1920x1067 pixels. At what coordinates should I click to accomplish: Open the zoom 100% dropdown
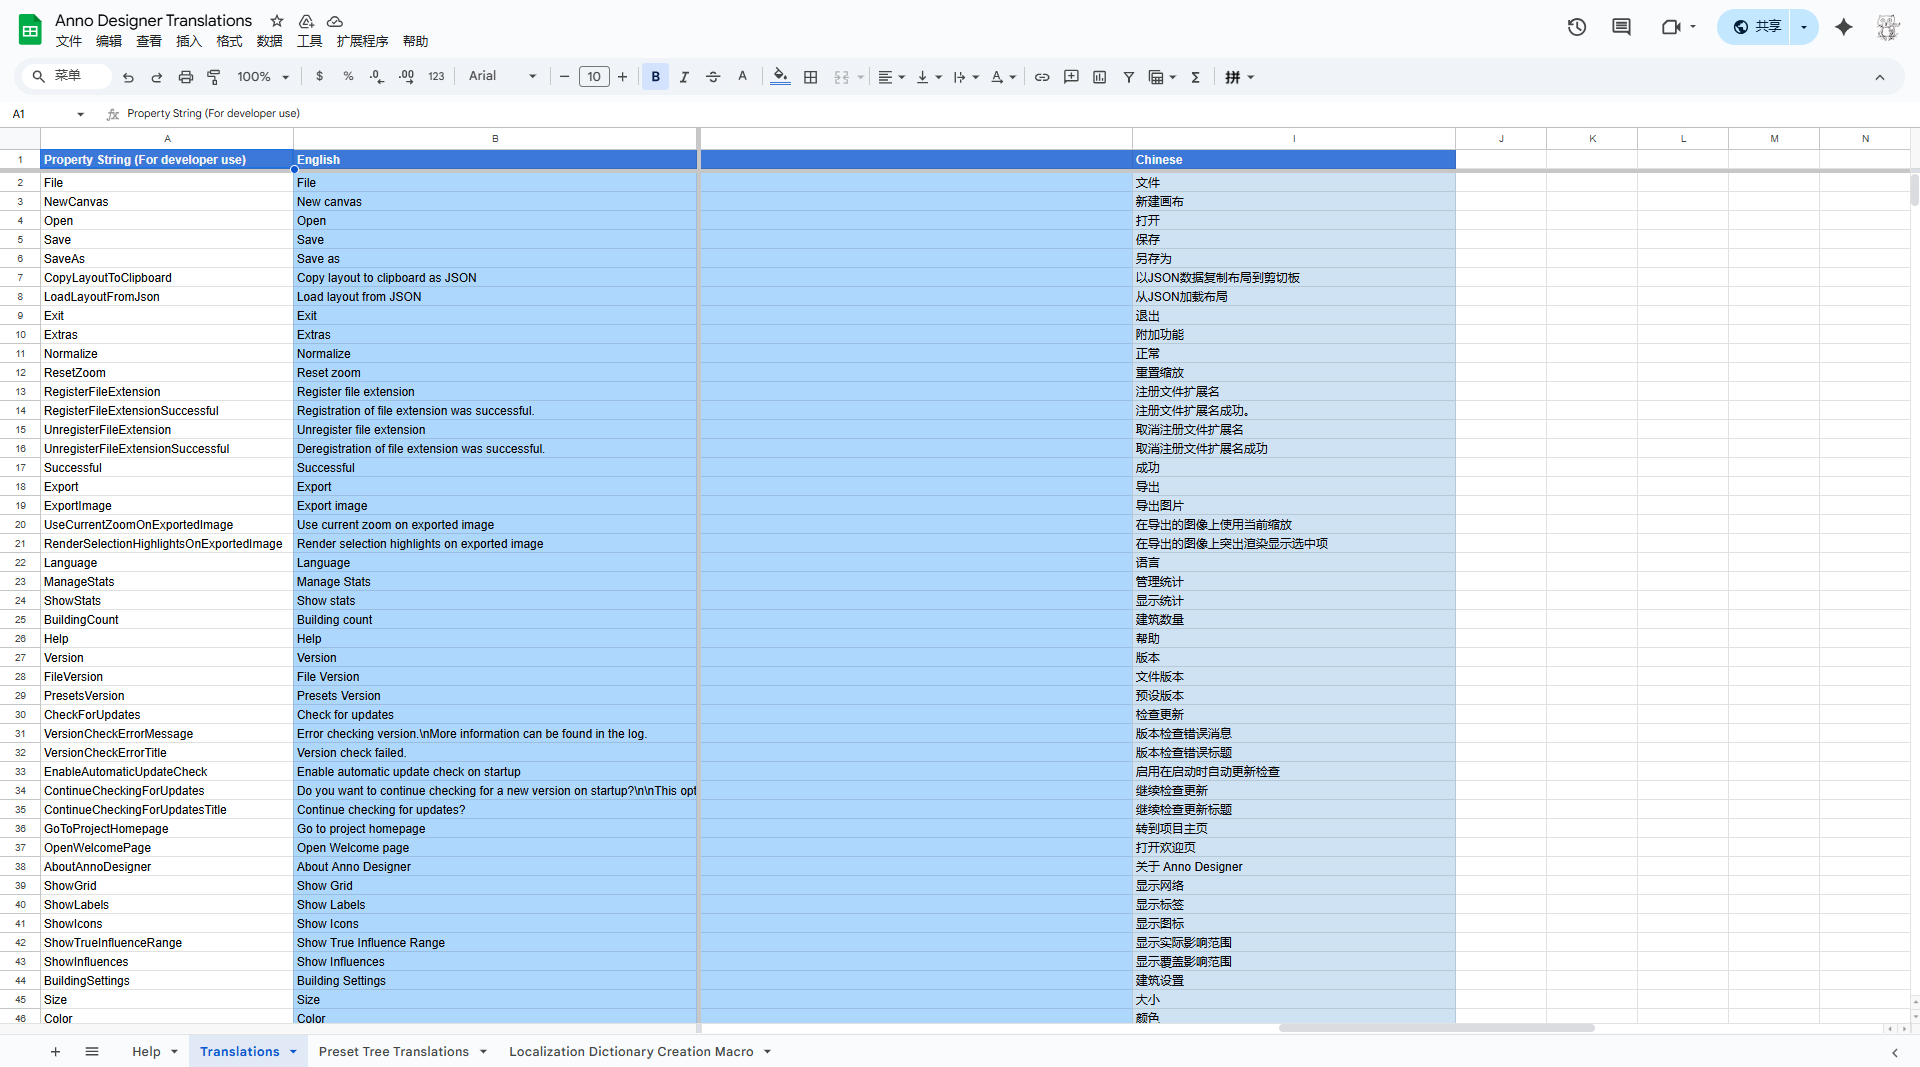pyautogui.click(x=263, y=77)
